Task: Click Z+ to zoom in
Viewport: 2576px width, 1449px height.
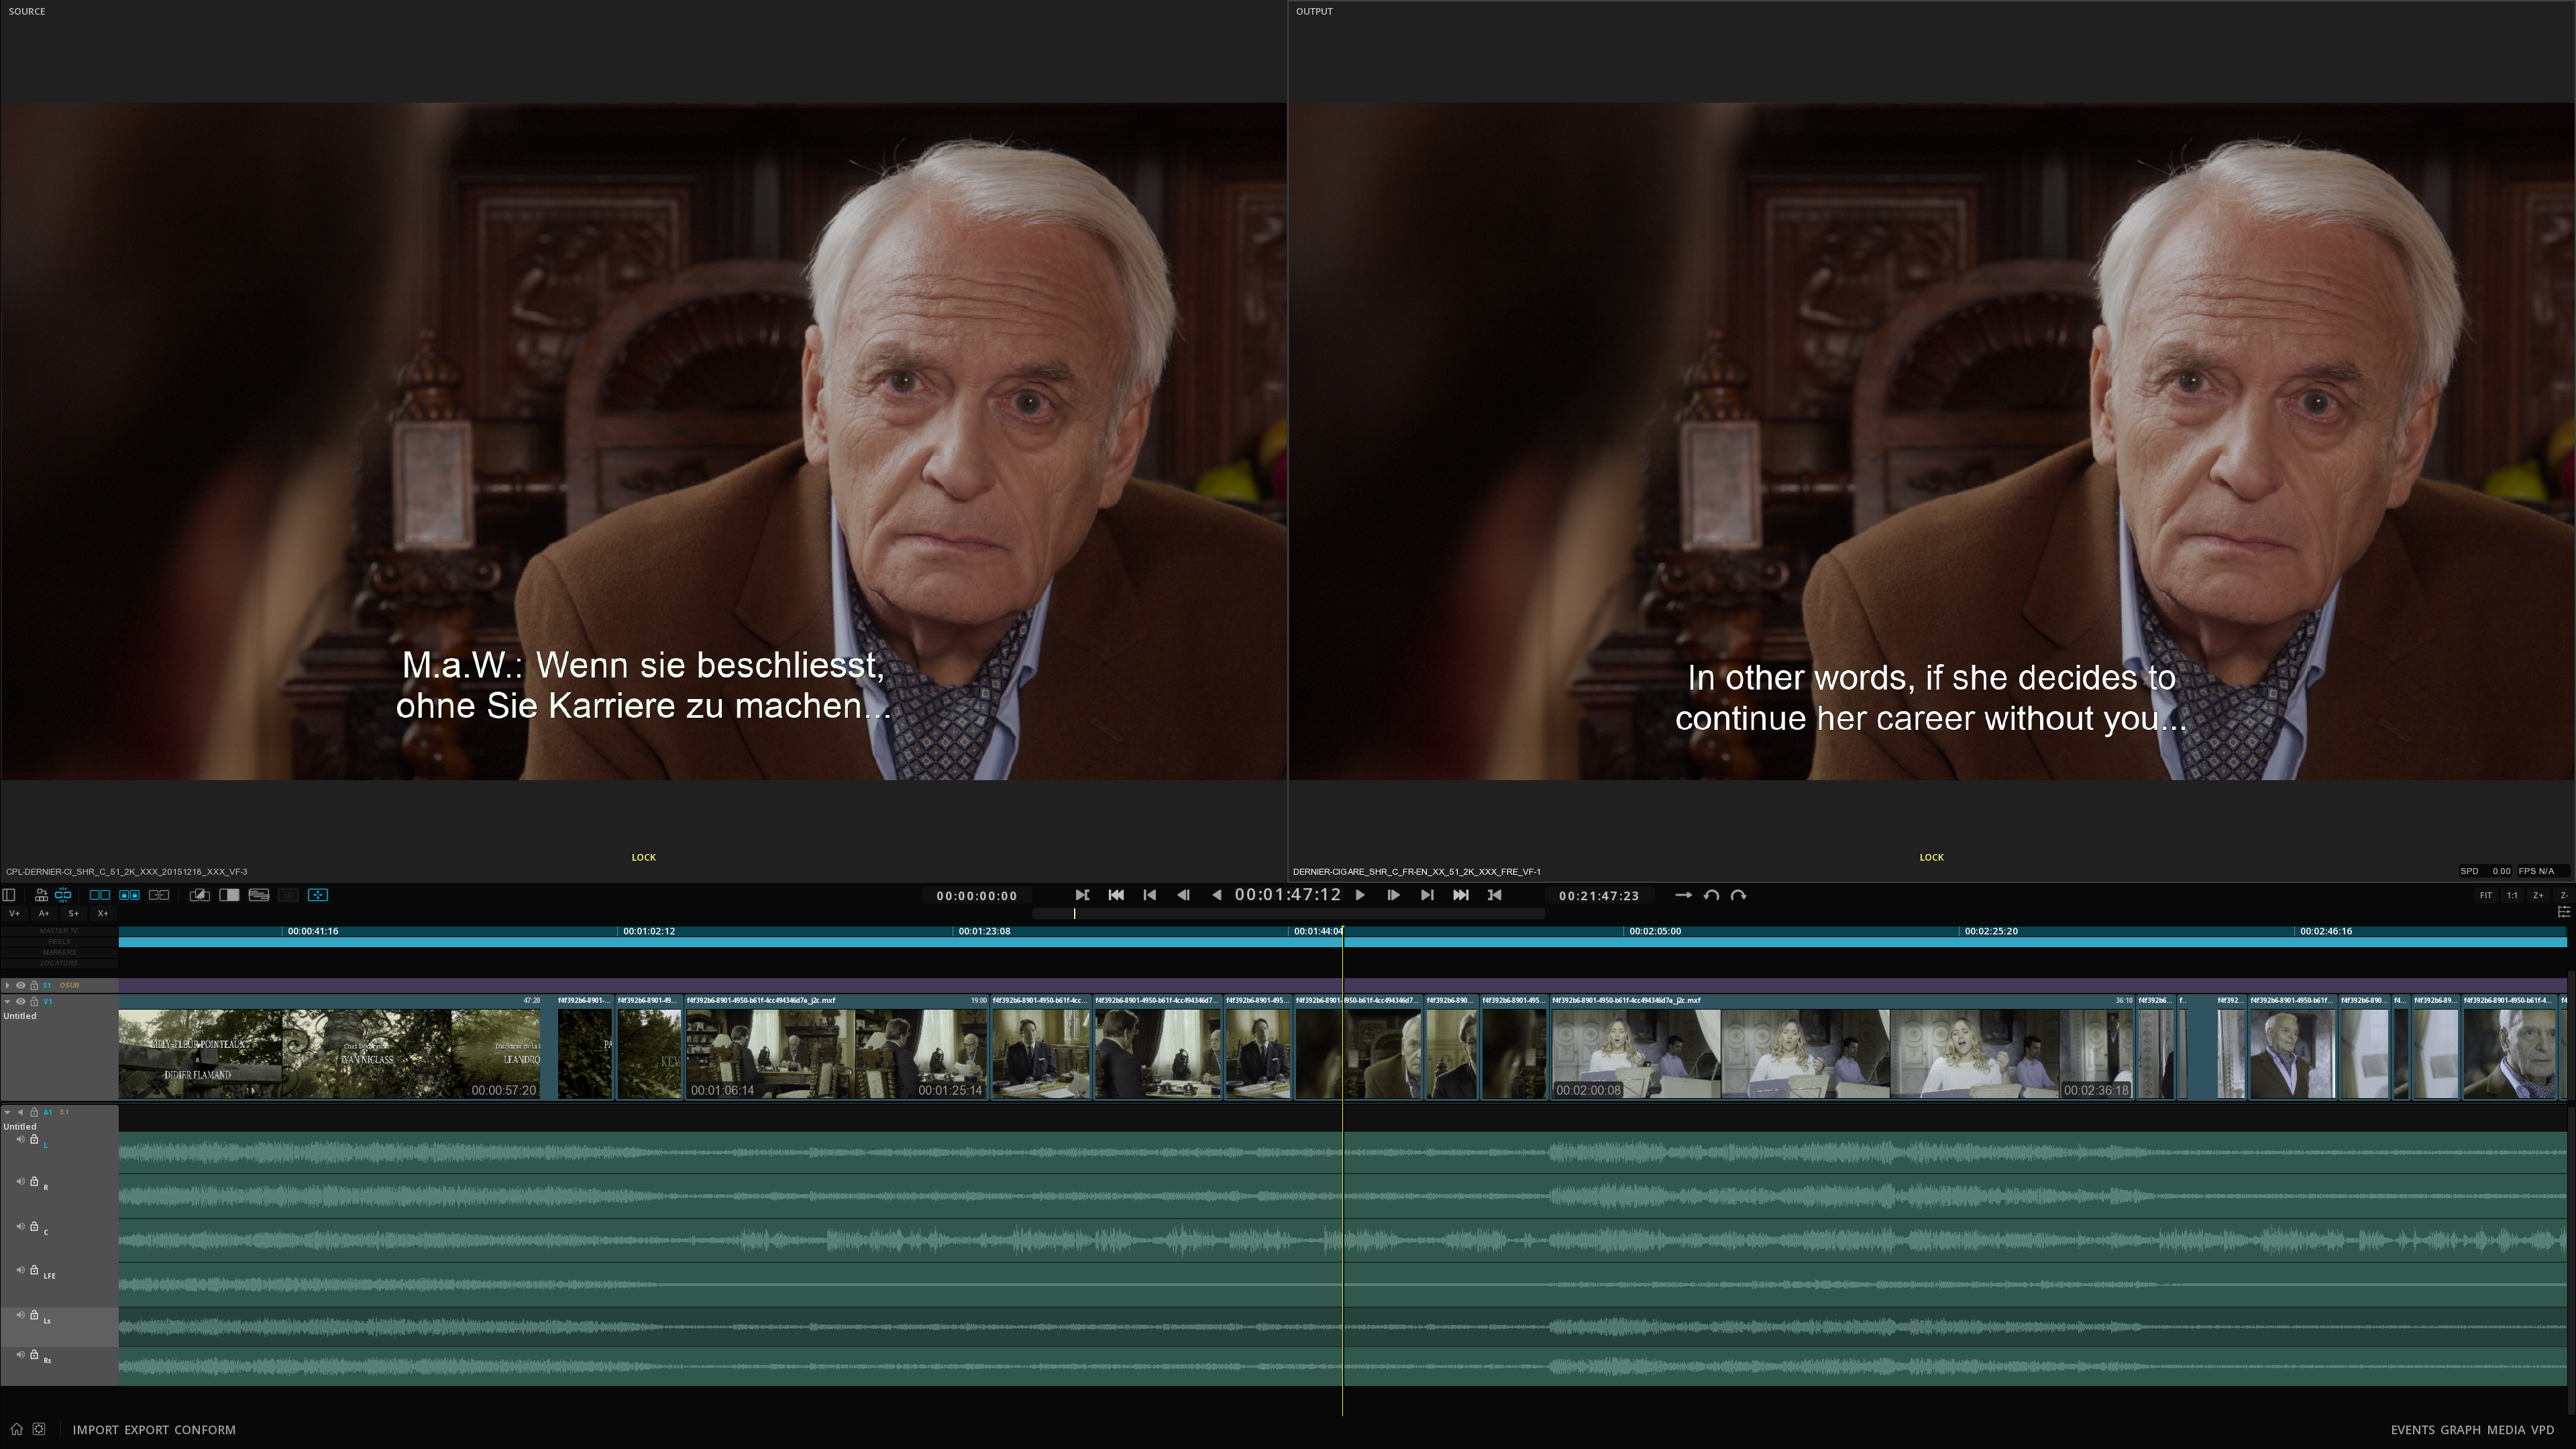Action: [2538, 896]
